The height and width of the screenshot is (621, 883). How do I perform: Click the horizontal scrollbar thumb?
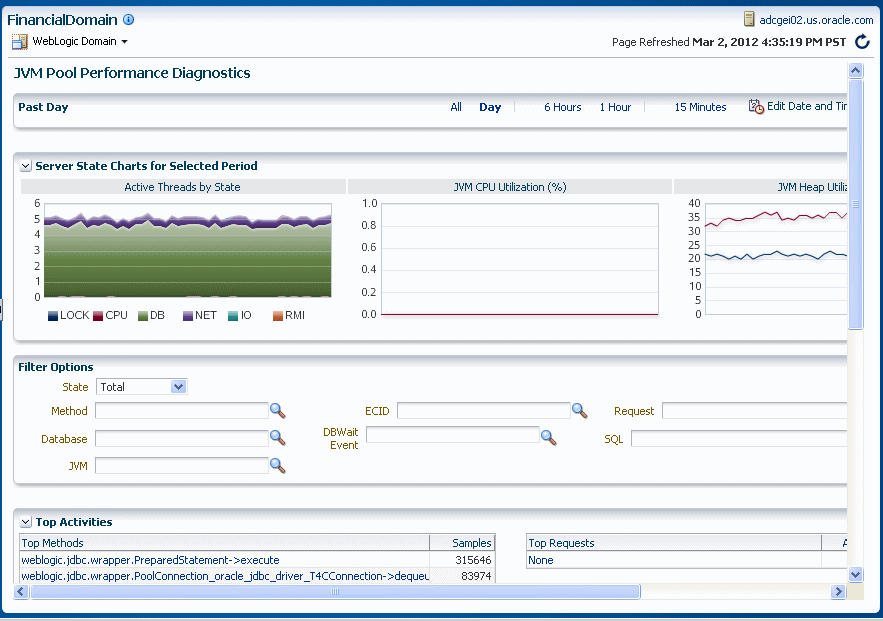click(335, 591)
